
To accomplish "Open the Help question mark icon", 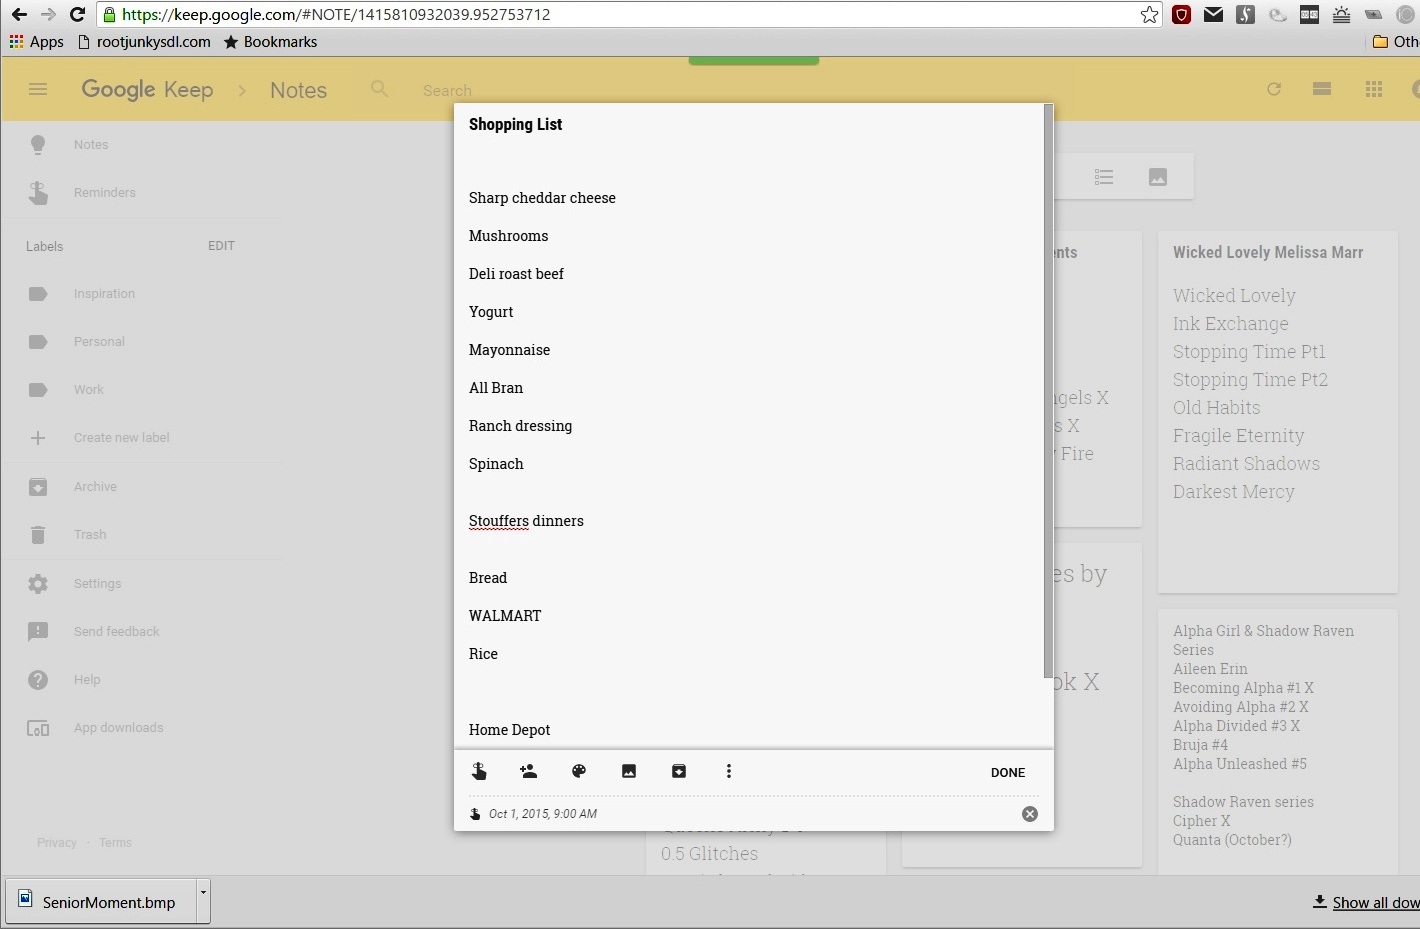I will coord(38,680).
